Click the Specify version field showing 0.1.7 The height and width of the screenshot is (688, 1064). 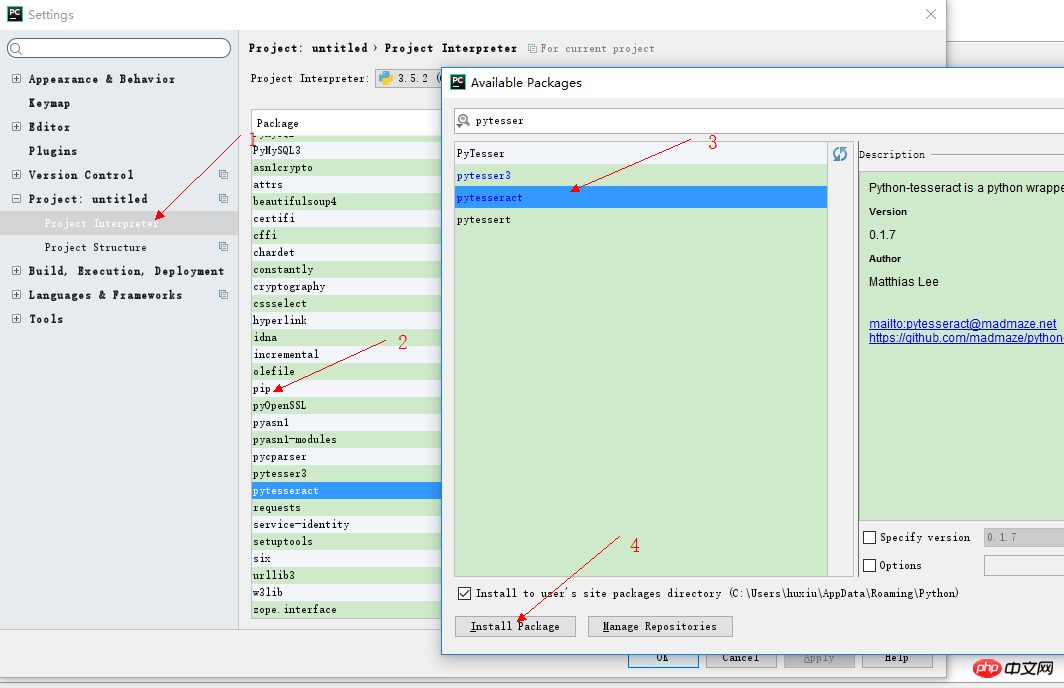1024,537
